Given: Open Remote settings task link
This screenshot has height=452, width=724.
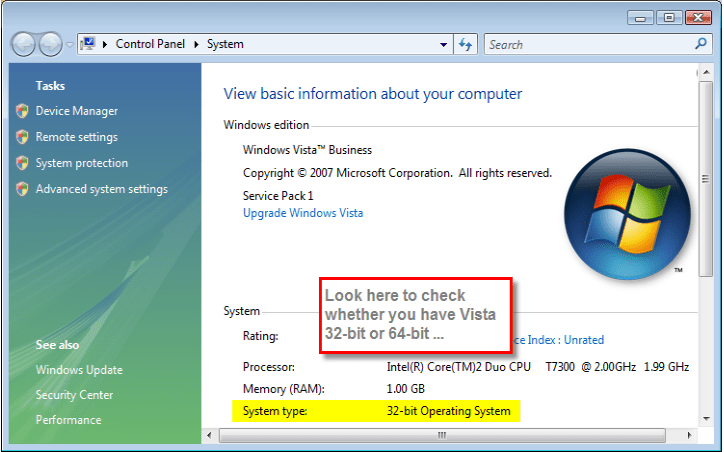Looking at the screenshot, I should (x=77, y=137).
